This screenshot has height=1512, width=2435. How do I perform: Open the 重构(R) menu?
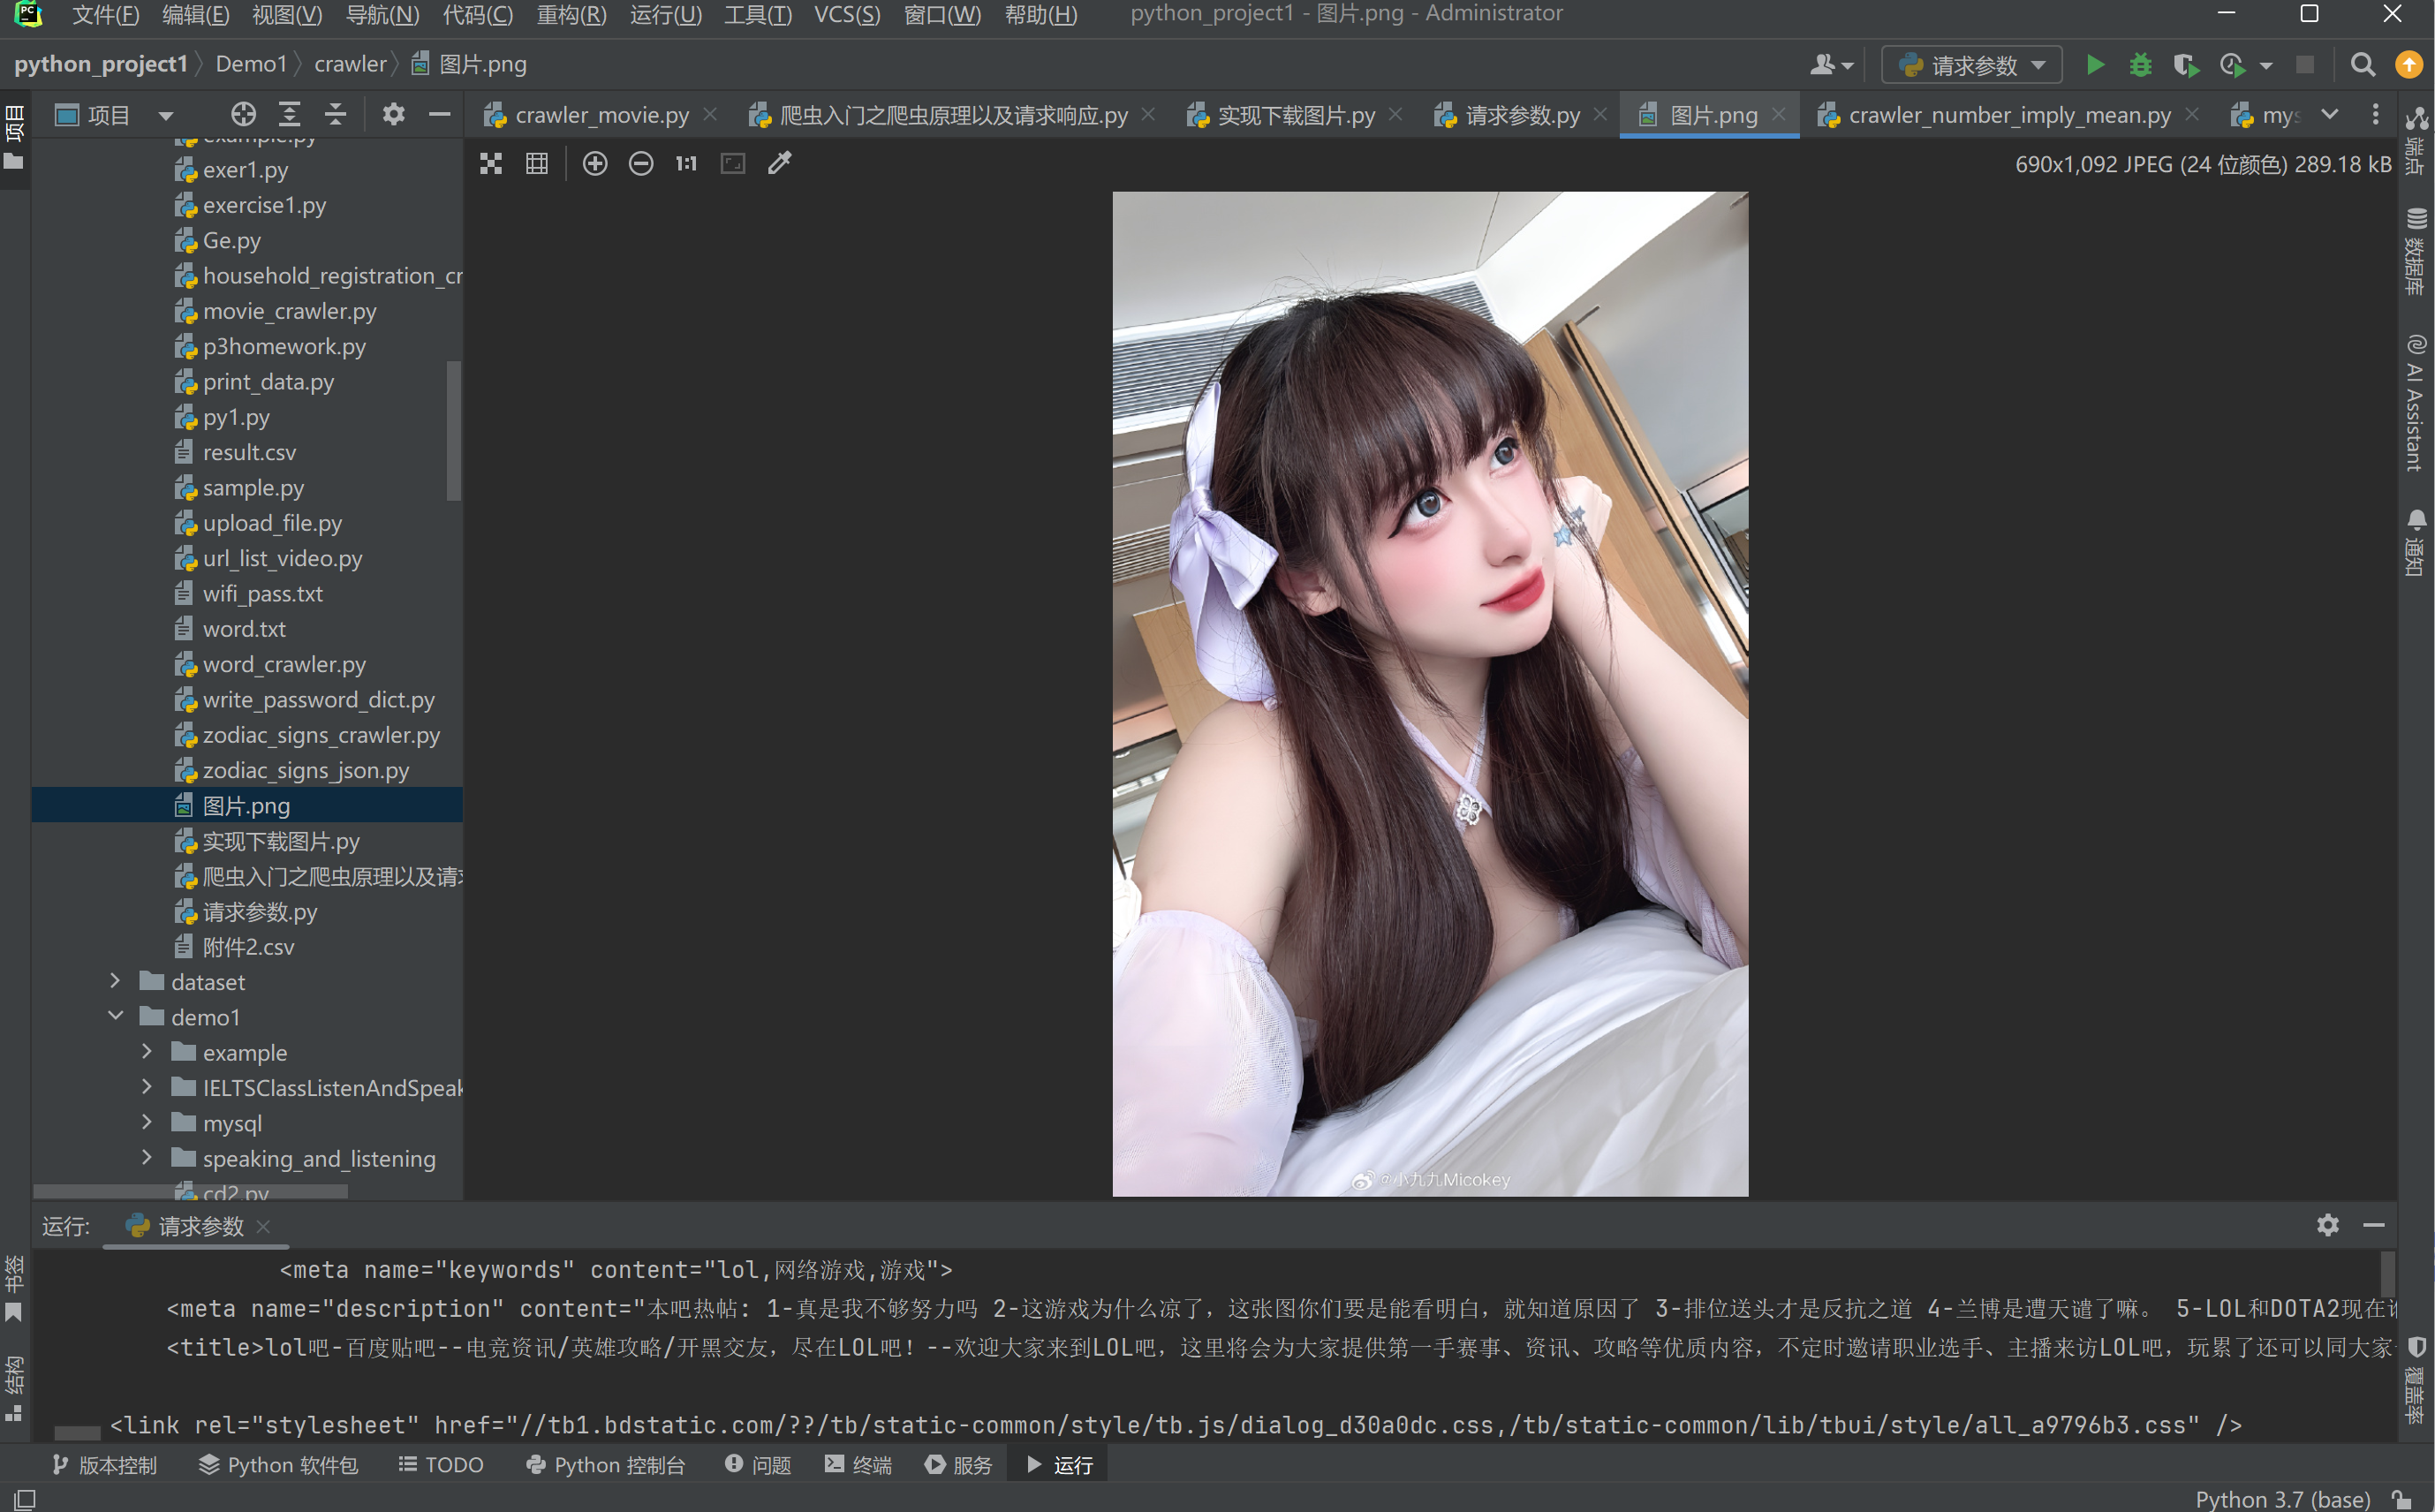pyautogui.click(x=571, y=14)
